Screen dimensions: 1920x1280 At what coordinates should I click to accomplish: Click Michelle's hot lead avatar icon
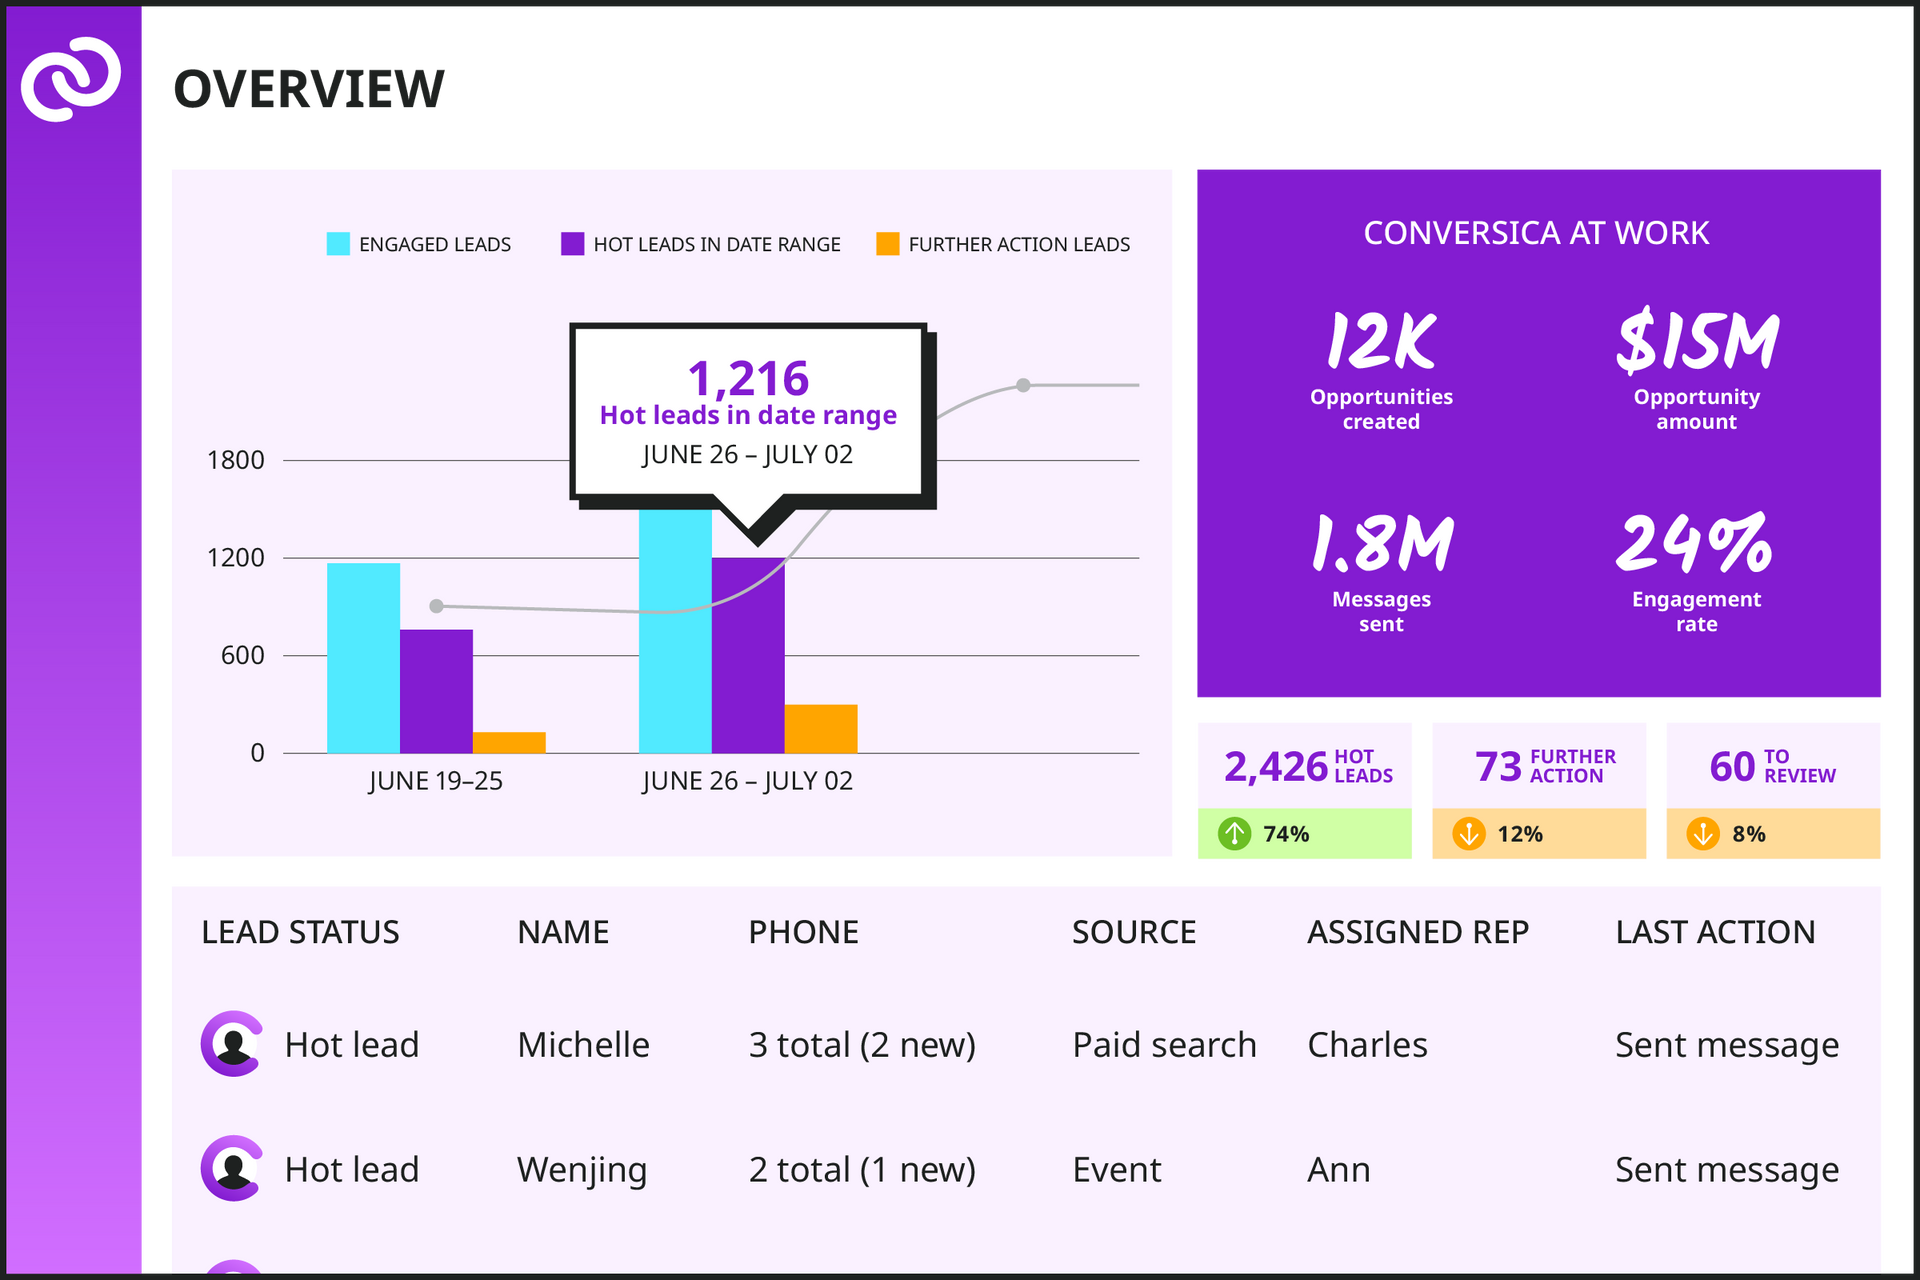pyautogui.click(x=233, y=1044)
